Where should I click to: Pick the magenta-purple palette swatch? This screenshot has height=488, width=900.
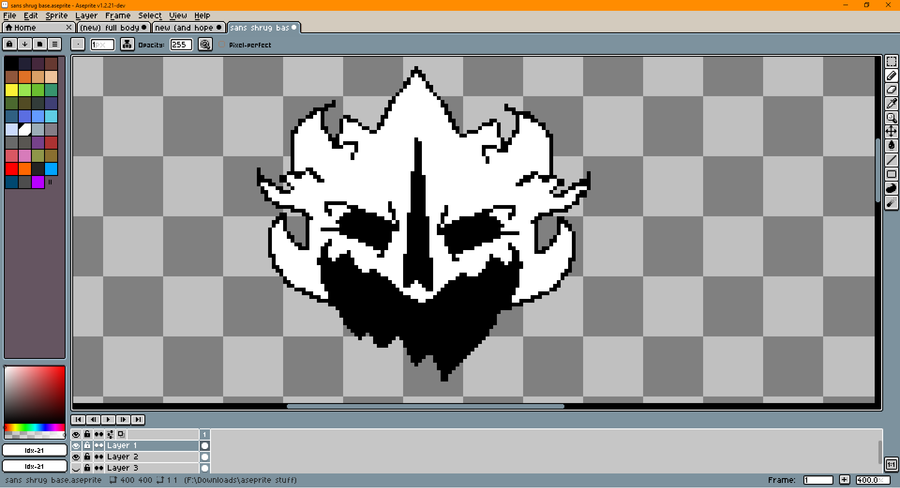[38, 182]
